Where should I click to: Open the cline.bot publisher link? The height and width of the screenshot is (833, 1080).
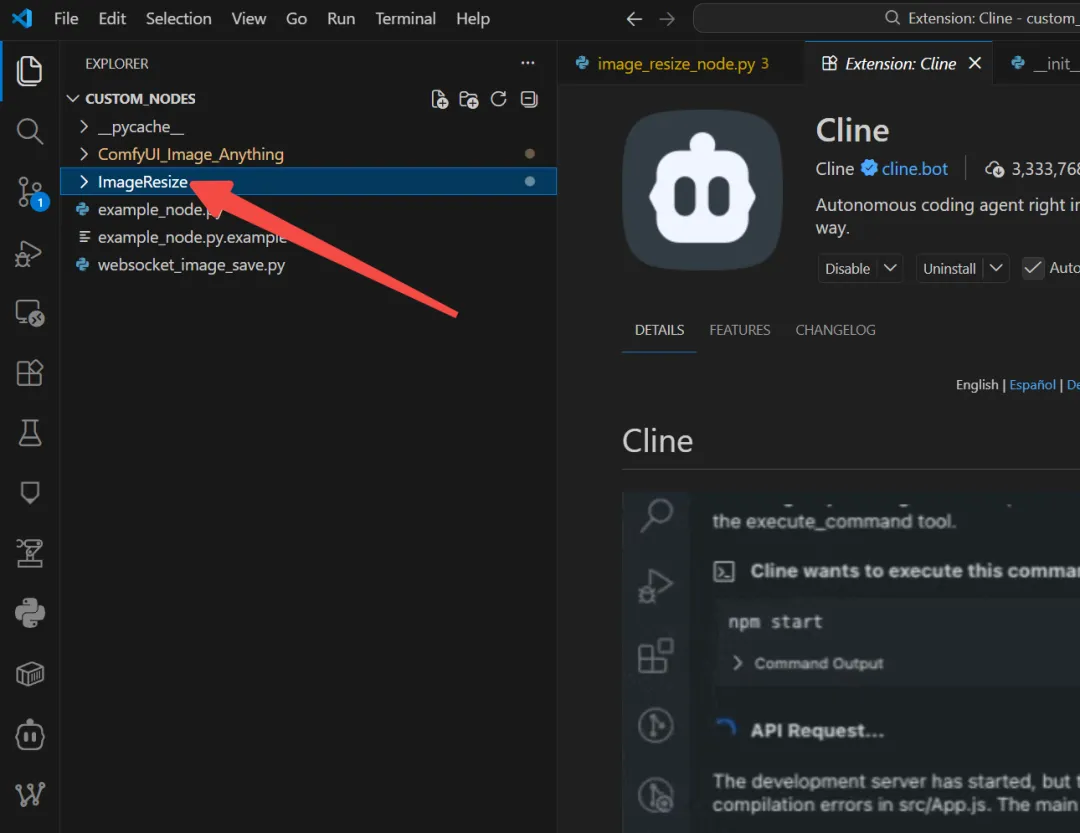[914, 169]
